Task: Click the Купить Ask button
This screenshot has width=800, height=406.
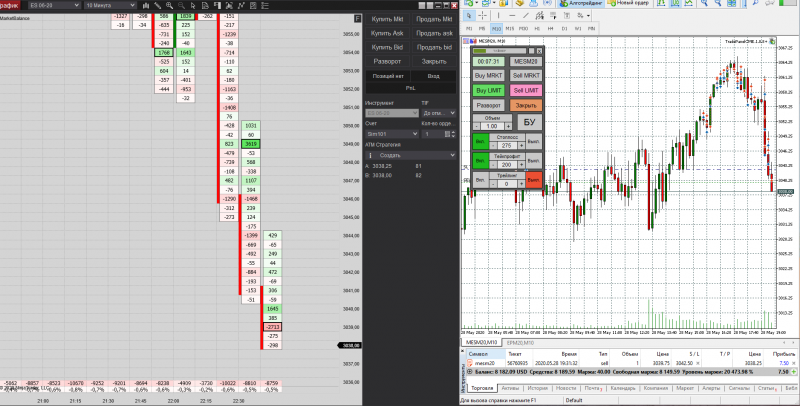Action: [387, 33]
